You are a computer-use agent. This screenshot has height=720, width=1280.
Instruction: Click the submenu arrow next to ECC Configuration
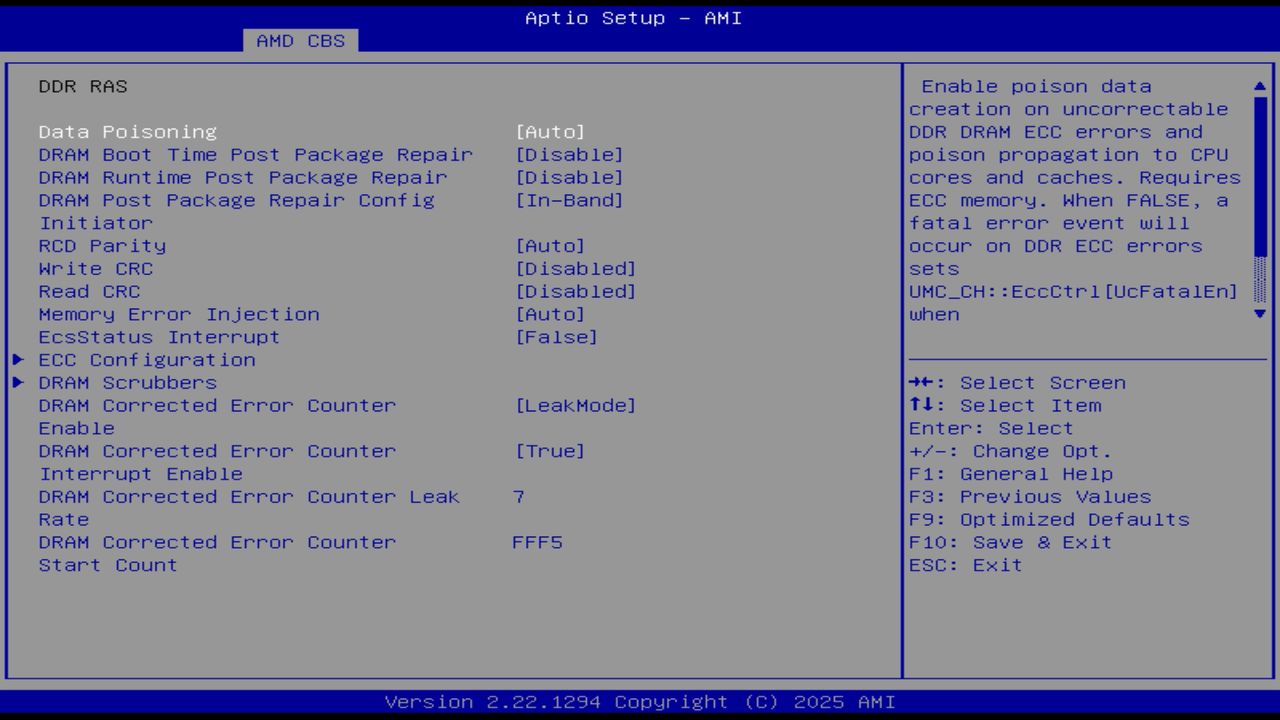[x=17, y=359]
